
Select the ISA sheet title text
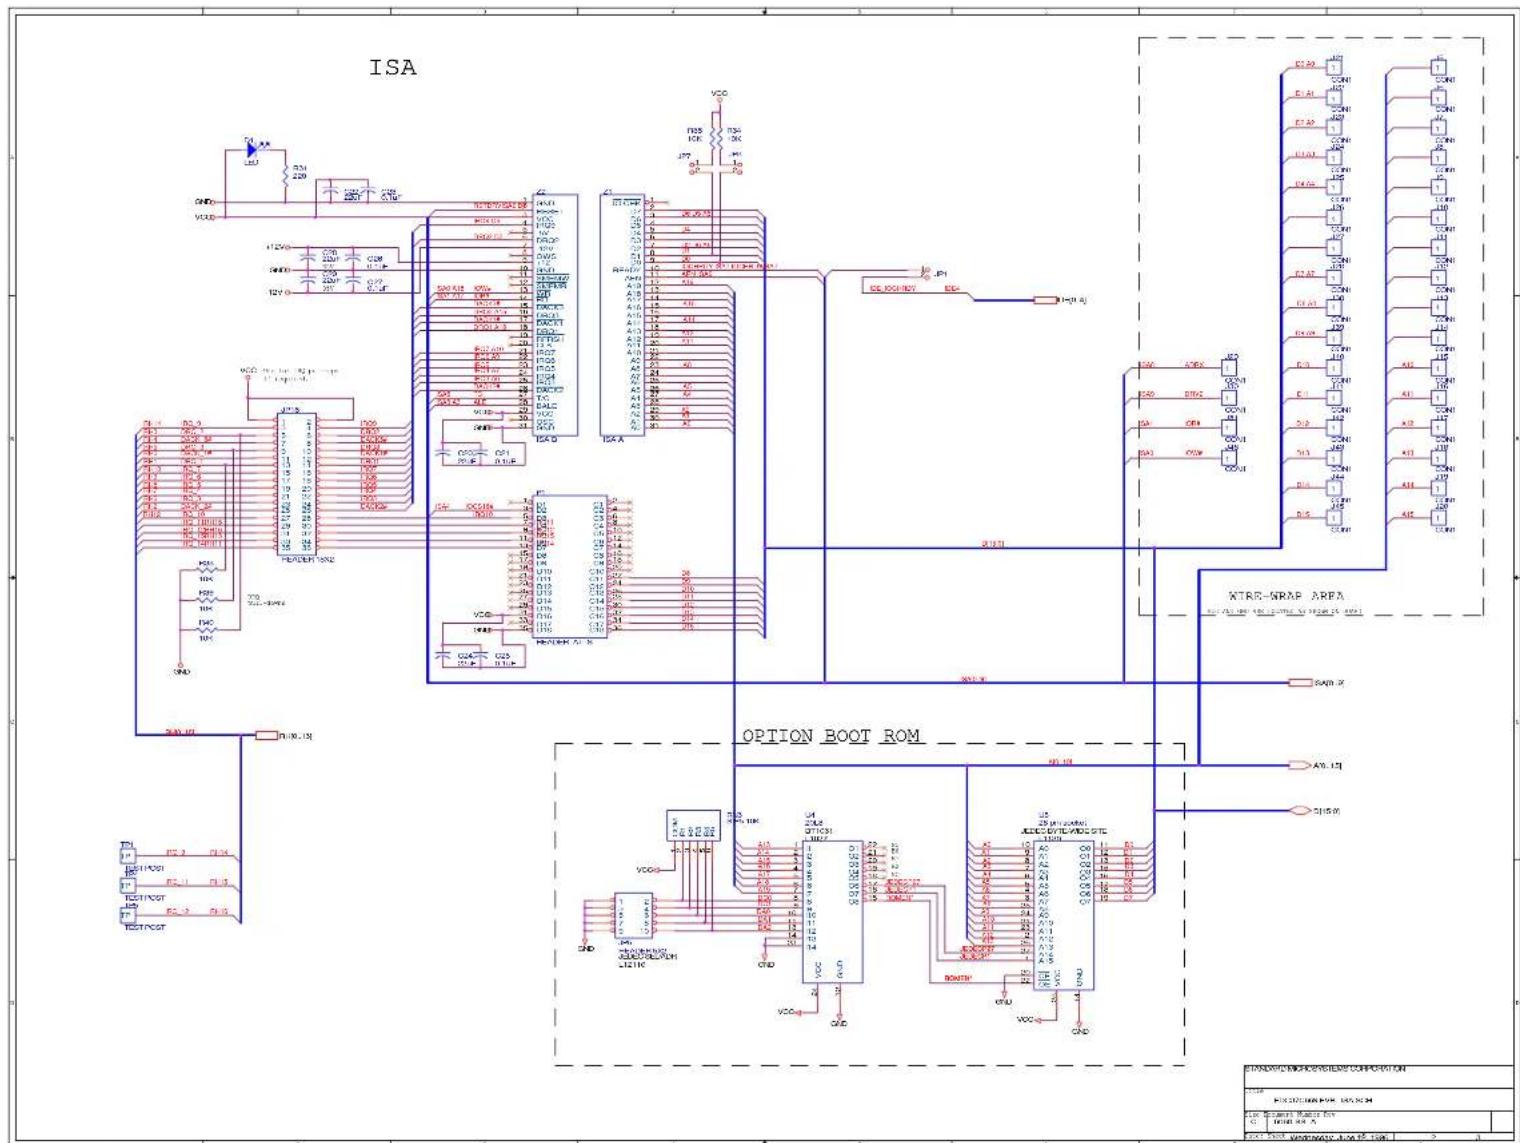(392, 68)
